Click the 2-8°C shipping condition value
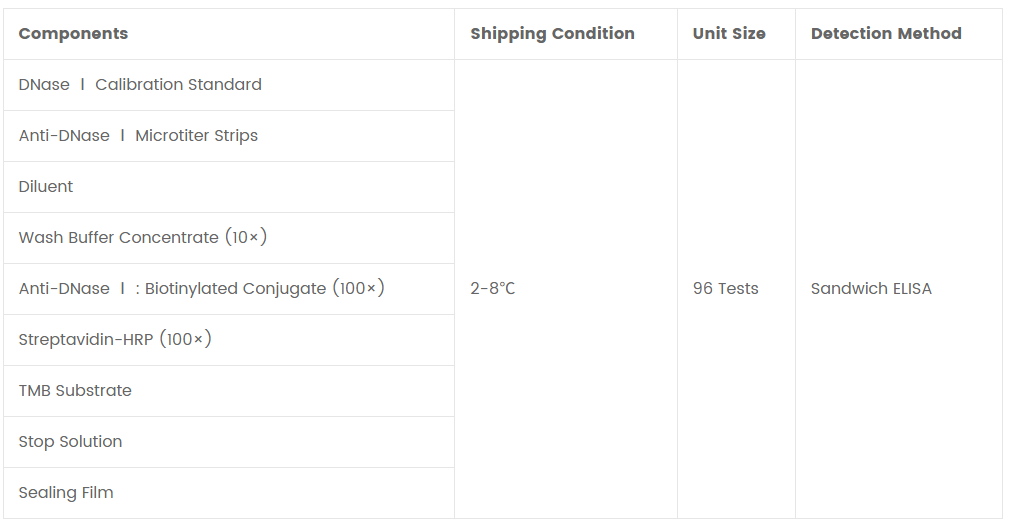Viewport: 1015px width, 527px height. (x=493, y=289)
